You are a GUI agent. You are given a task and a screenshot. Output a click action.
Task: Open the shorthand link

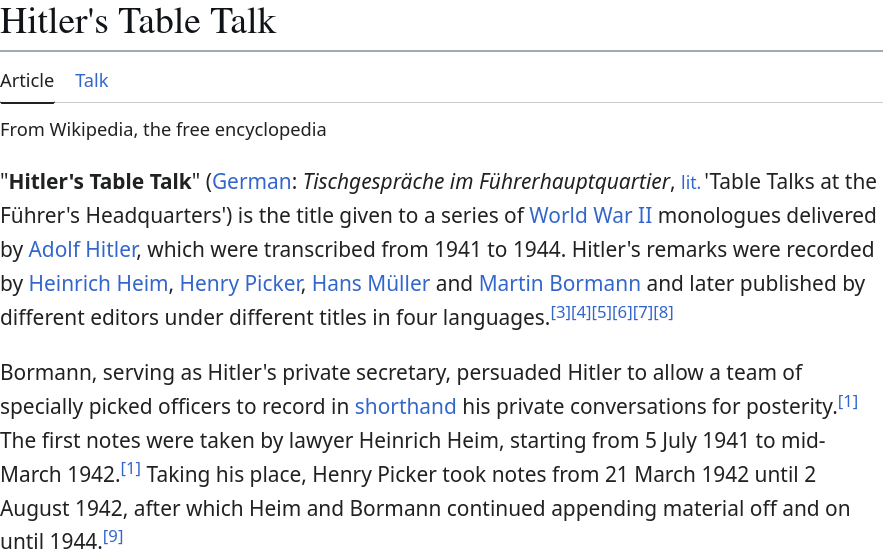(x=405, y=406)
